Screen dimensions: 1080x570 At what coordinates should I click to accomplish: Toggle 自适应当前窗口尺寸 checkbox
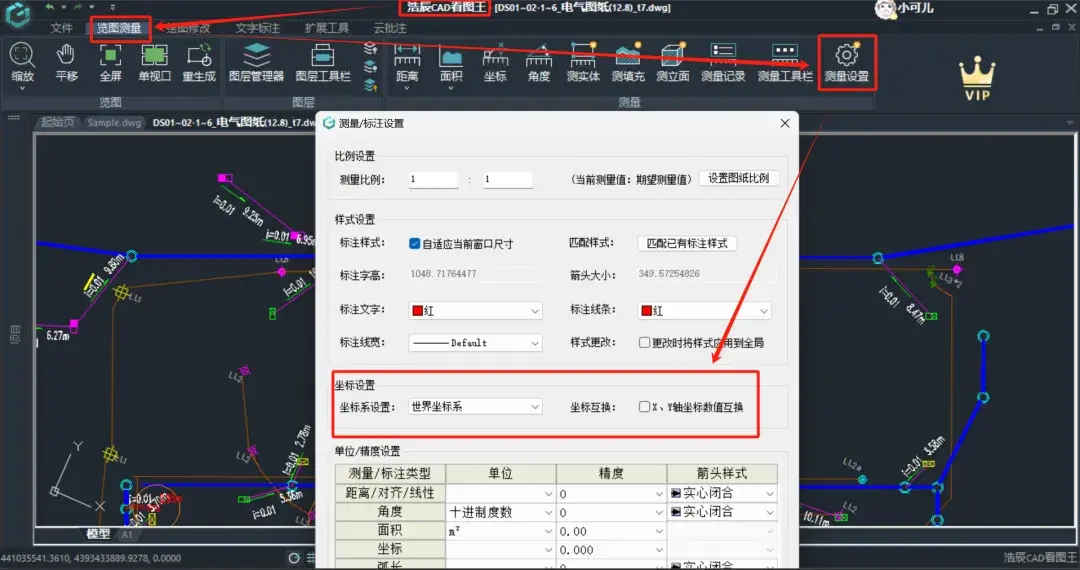tap(414, 244)
